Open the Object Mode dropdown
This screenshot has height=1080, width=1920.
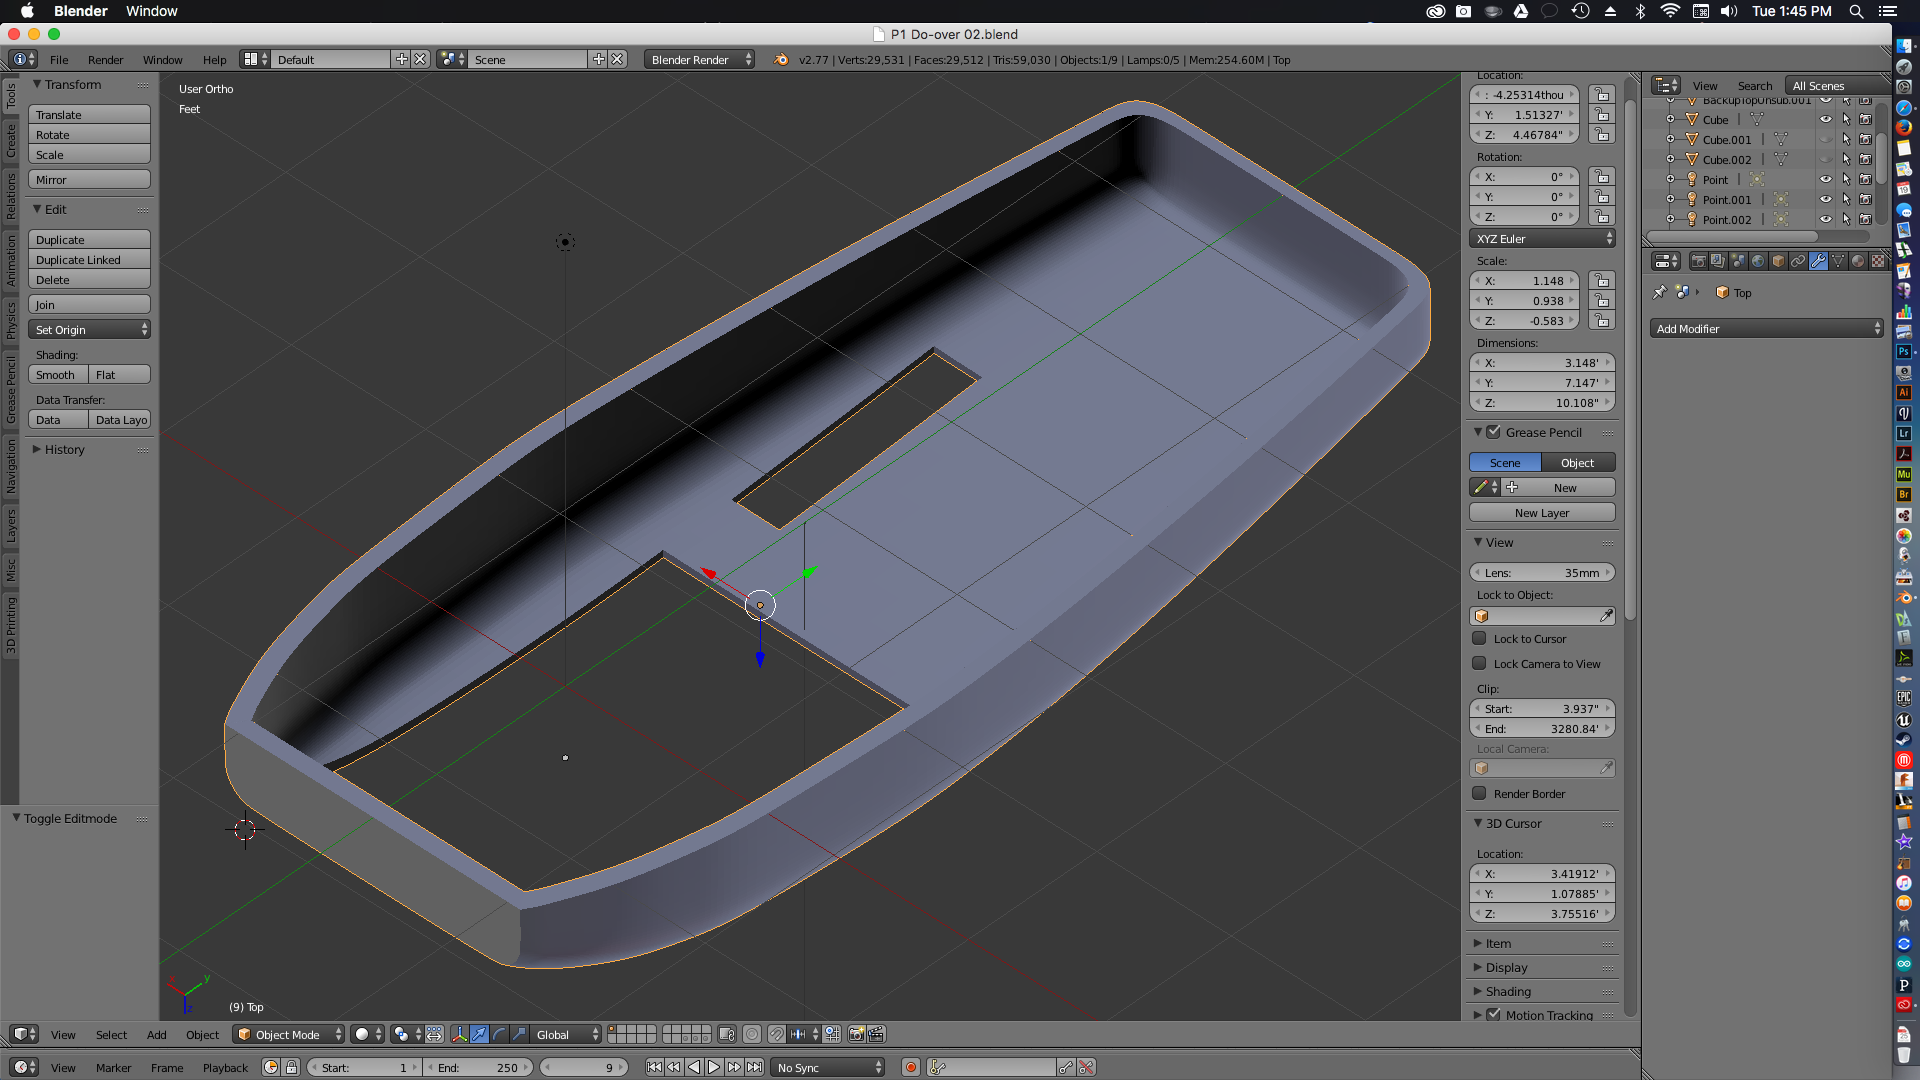288,1034
